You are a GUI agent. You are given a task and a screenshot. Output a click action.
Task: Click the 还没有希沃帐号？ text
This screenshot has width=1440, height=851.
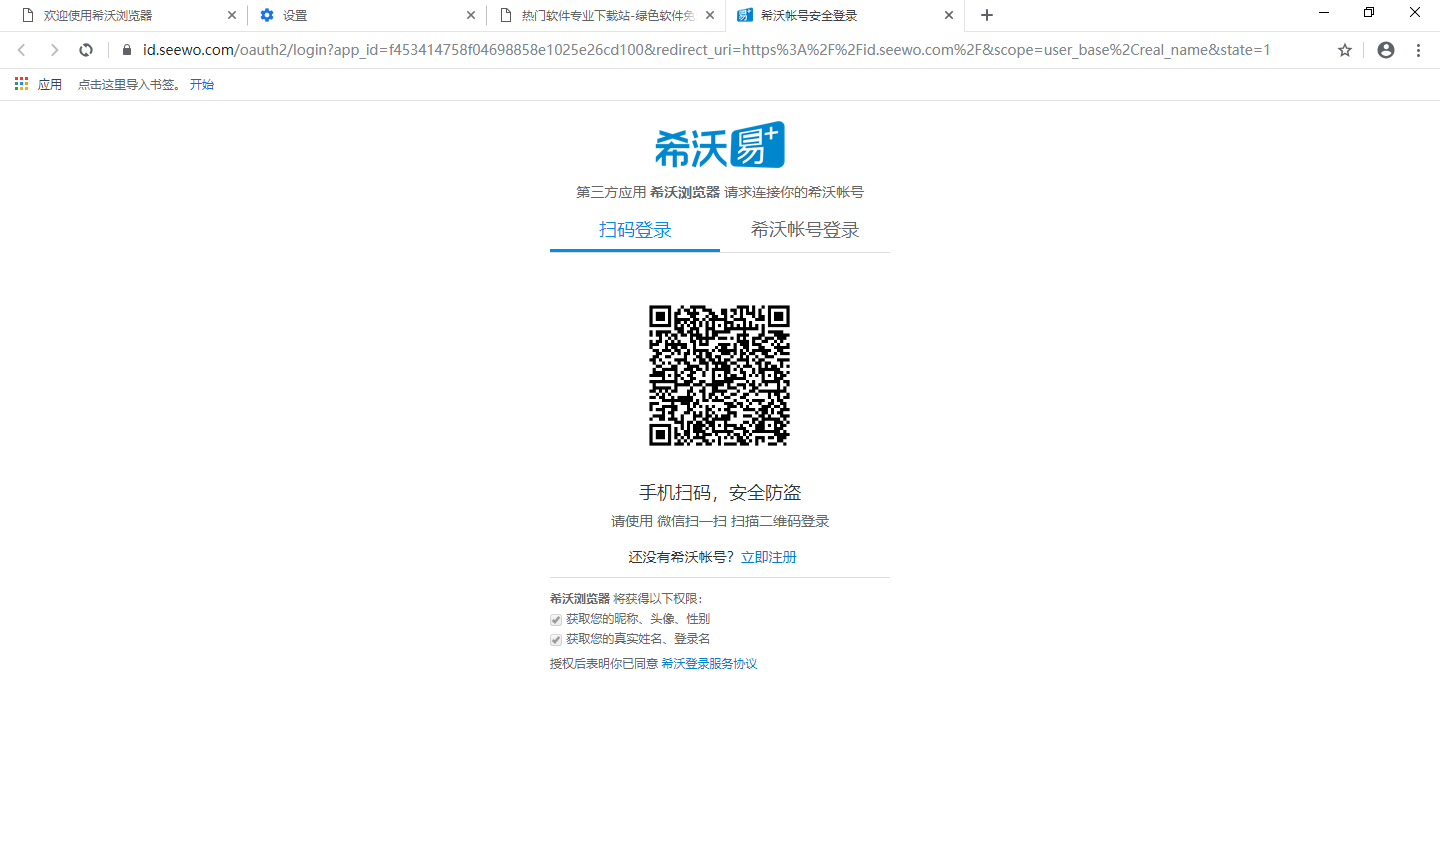(682, 557)
